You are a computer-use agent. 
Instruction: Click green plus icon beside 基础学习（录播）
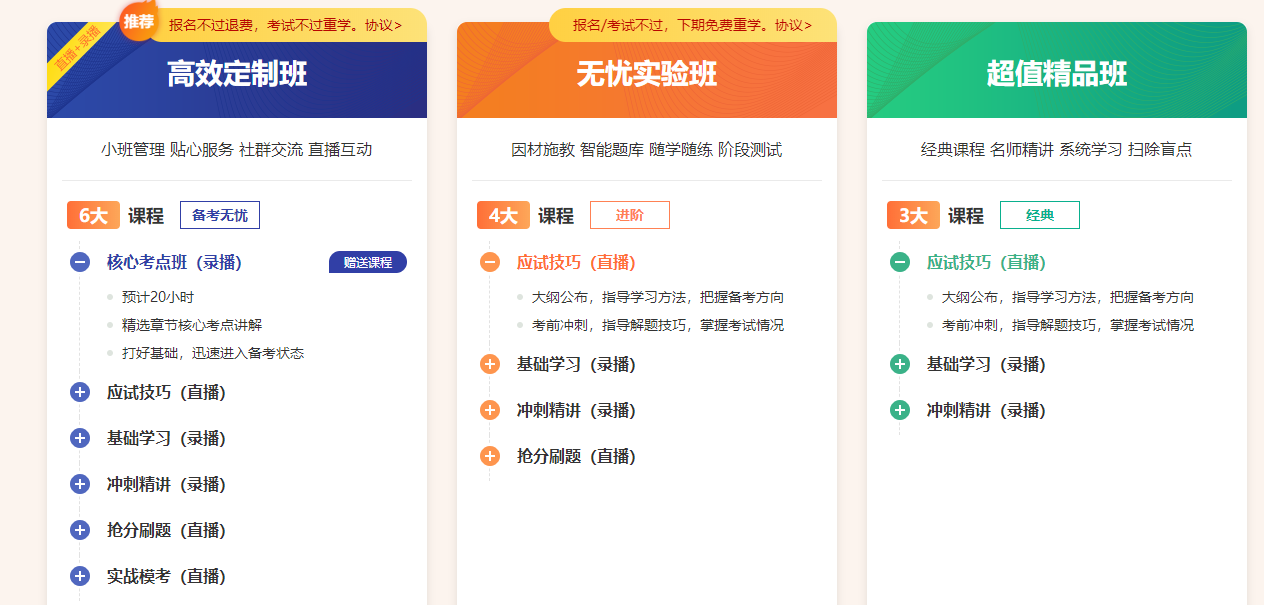[900, 364]
